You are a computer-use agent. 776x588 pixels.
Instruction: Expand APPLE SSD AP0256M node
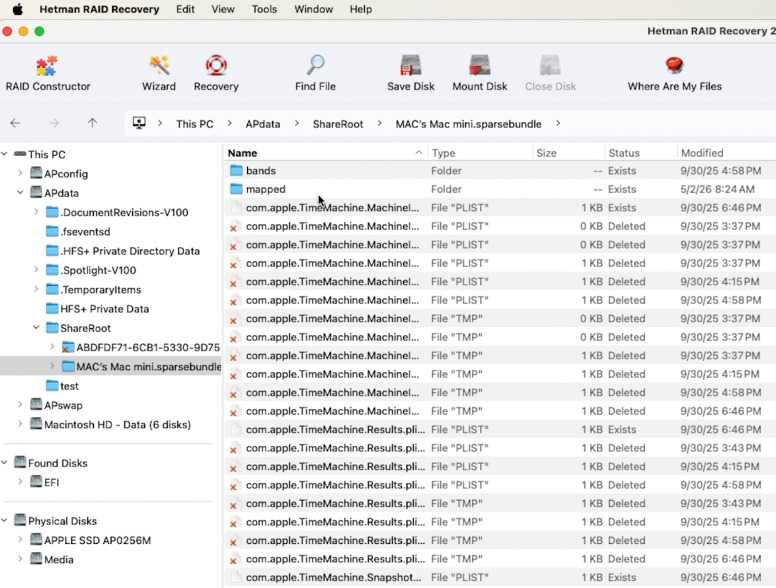[x=20, y=540]
